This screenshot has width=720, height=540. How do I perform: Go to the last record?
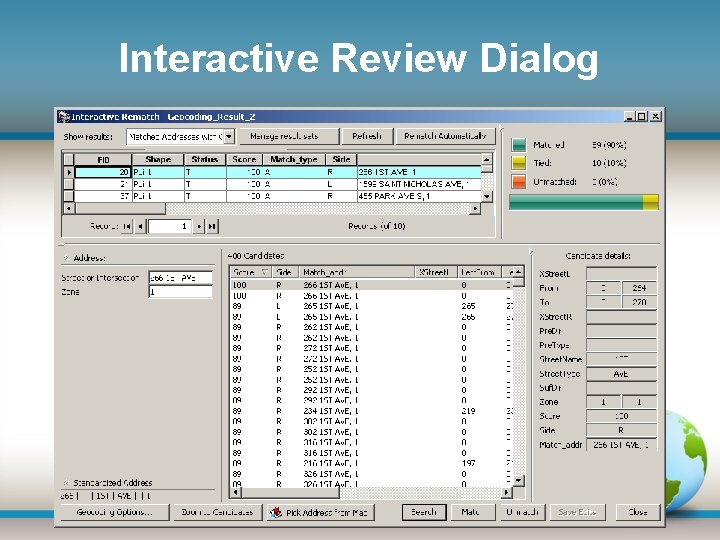(x=212, y=226)
